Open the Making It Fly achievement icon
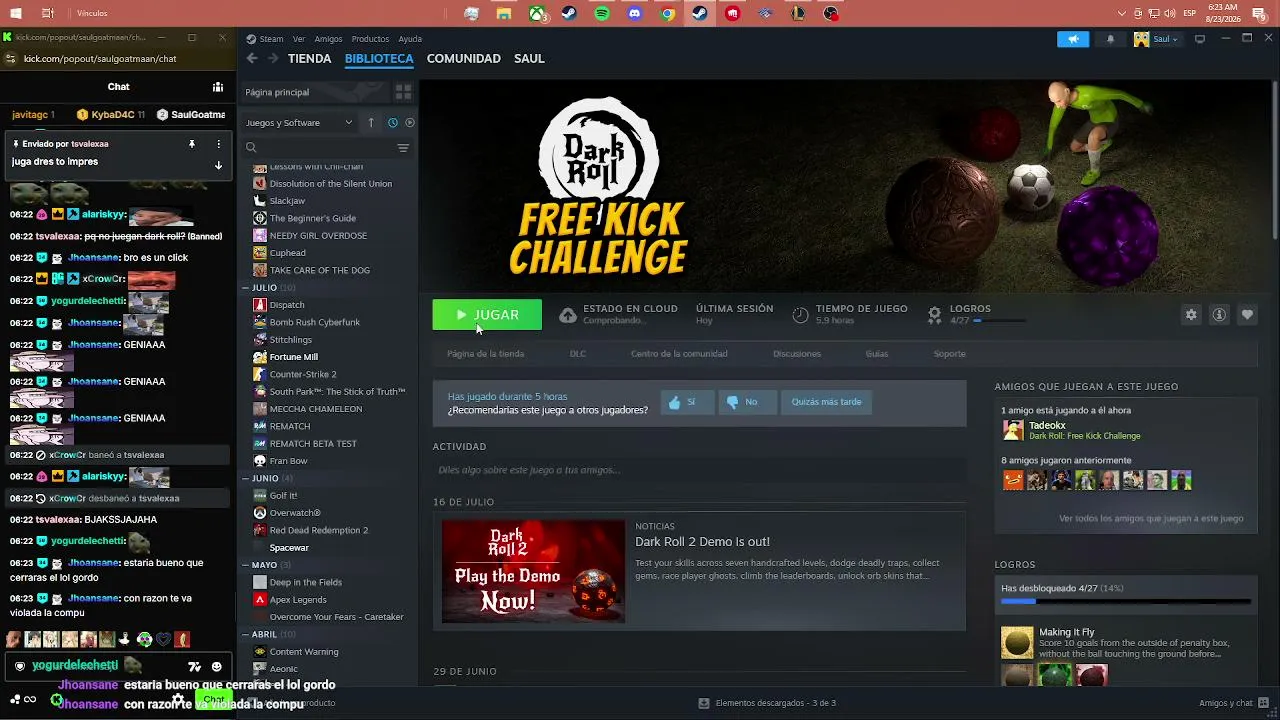1280x720 pixels. pos(1017,643)
